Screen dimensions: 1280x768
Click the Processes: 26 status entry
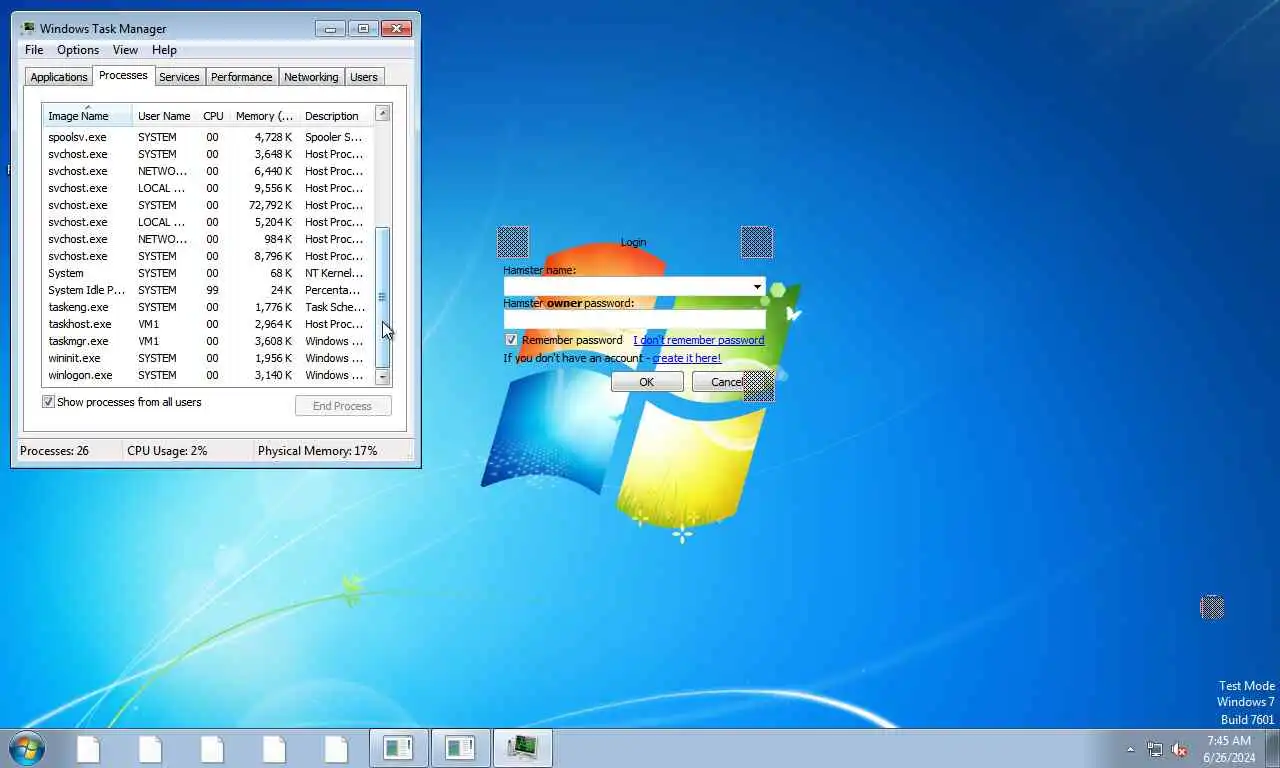coord(55,451)
